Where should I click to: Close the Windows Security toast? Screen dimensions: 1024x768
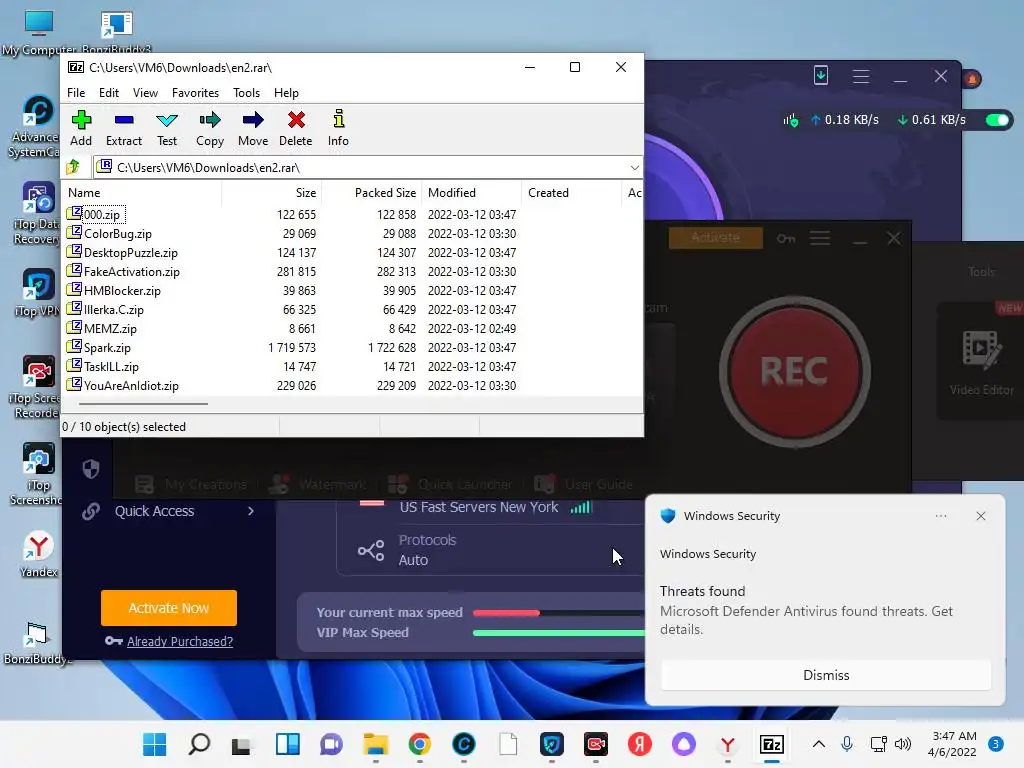(x=981, y=516)
